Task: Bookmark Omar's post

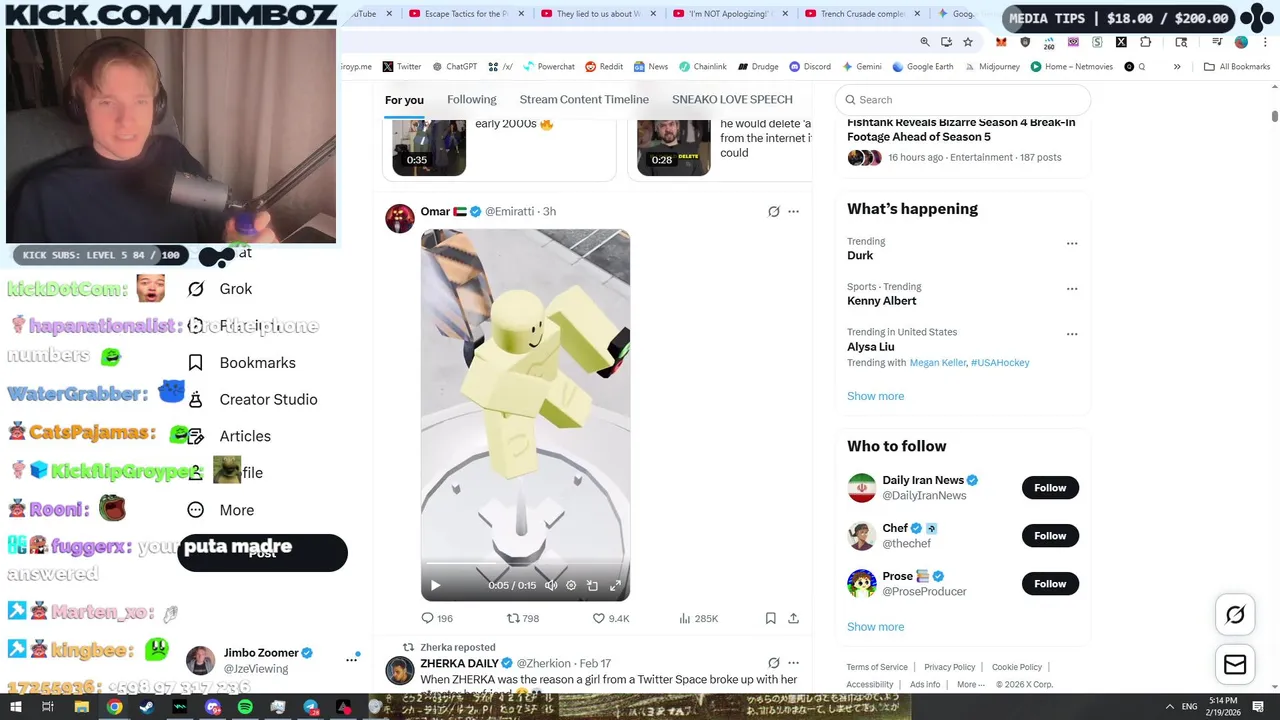Action: 771,618
